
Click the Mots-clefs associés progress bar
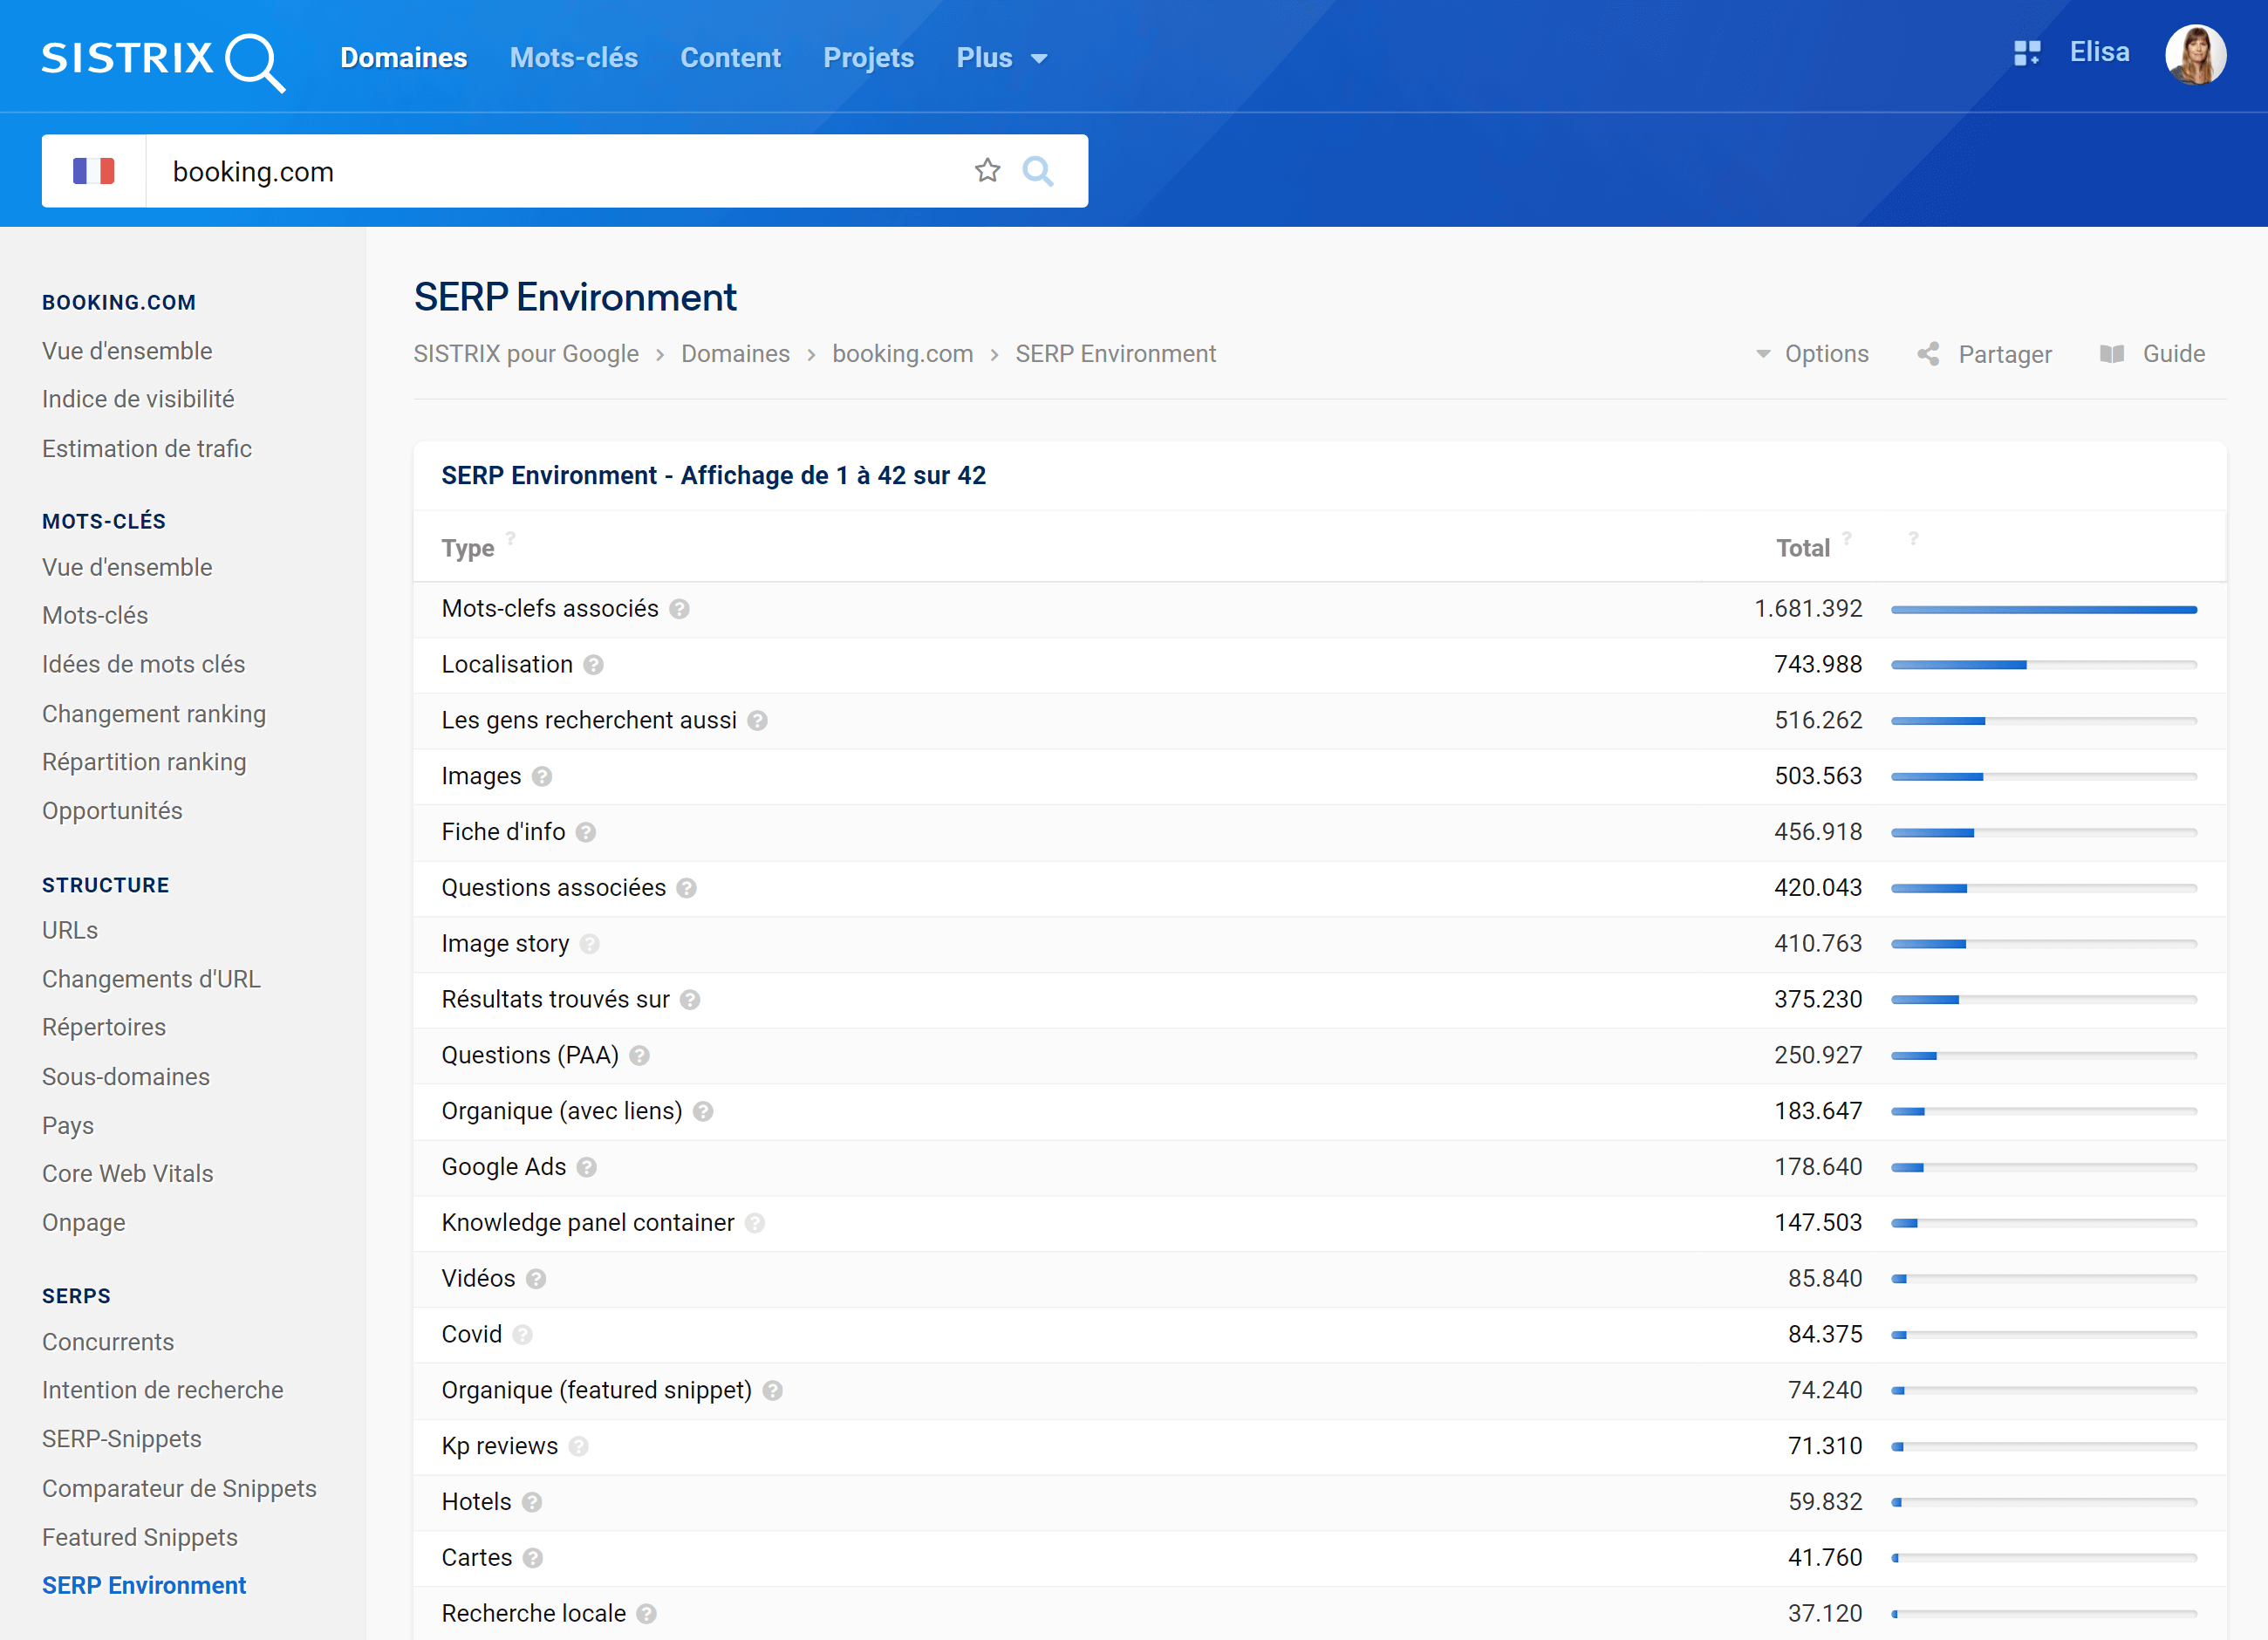pos(2043,609)
